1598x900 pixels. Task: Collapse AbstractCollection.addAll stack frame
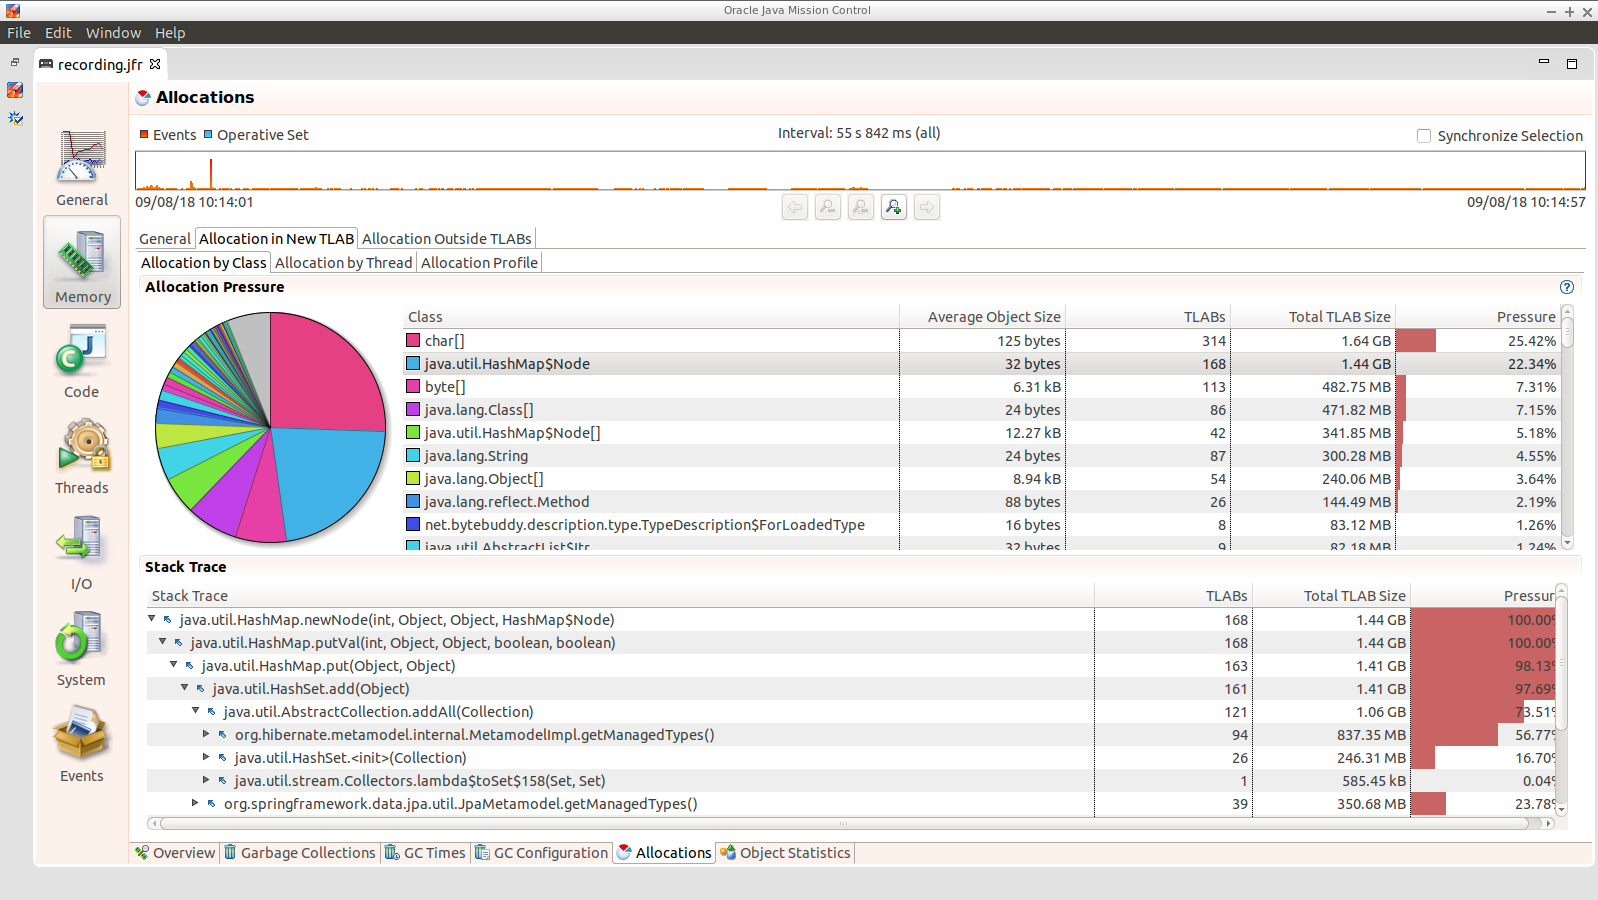pyautogui.click(x=196, y=711)
